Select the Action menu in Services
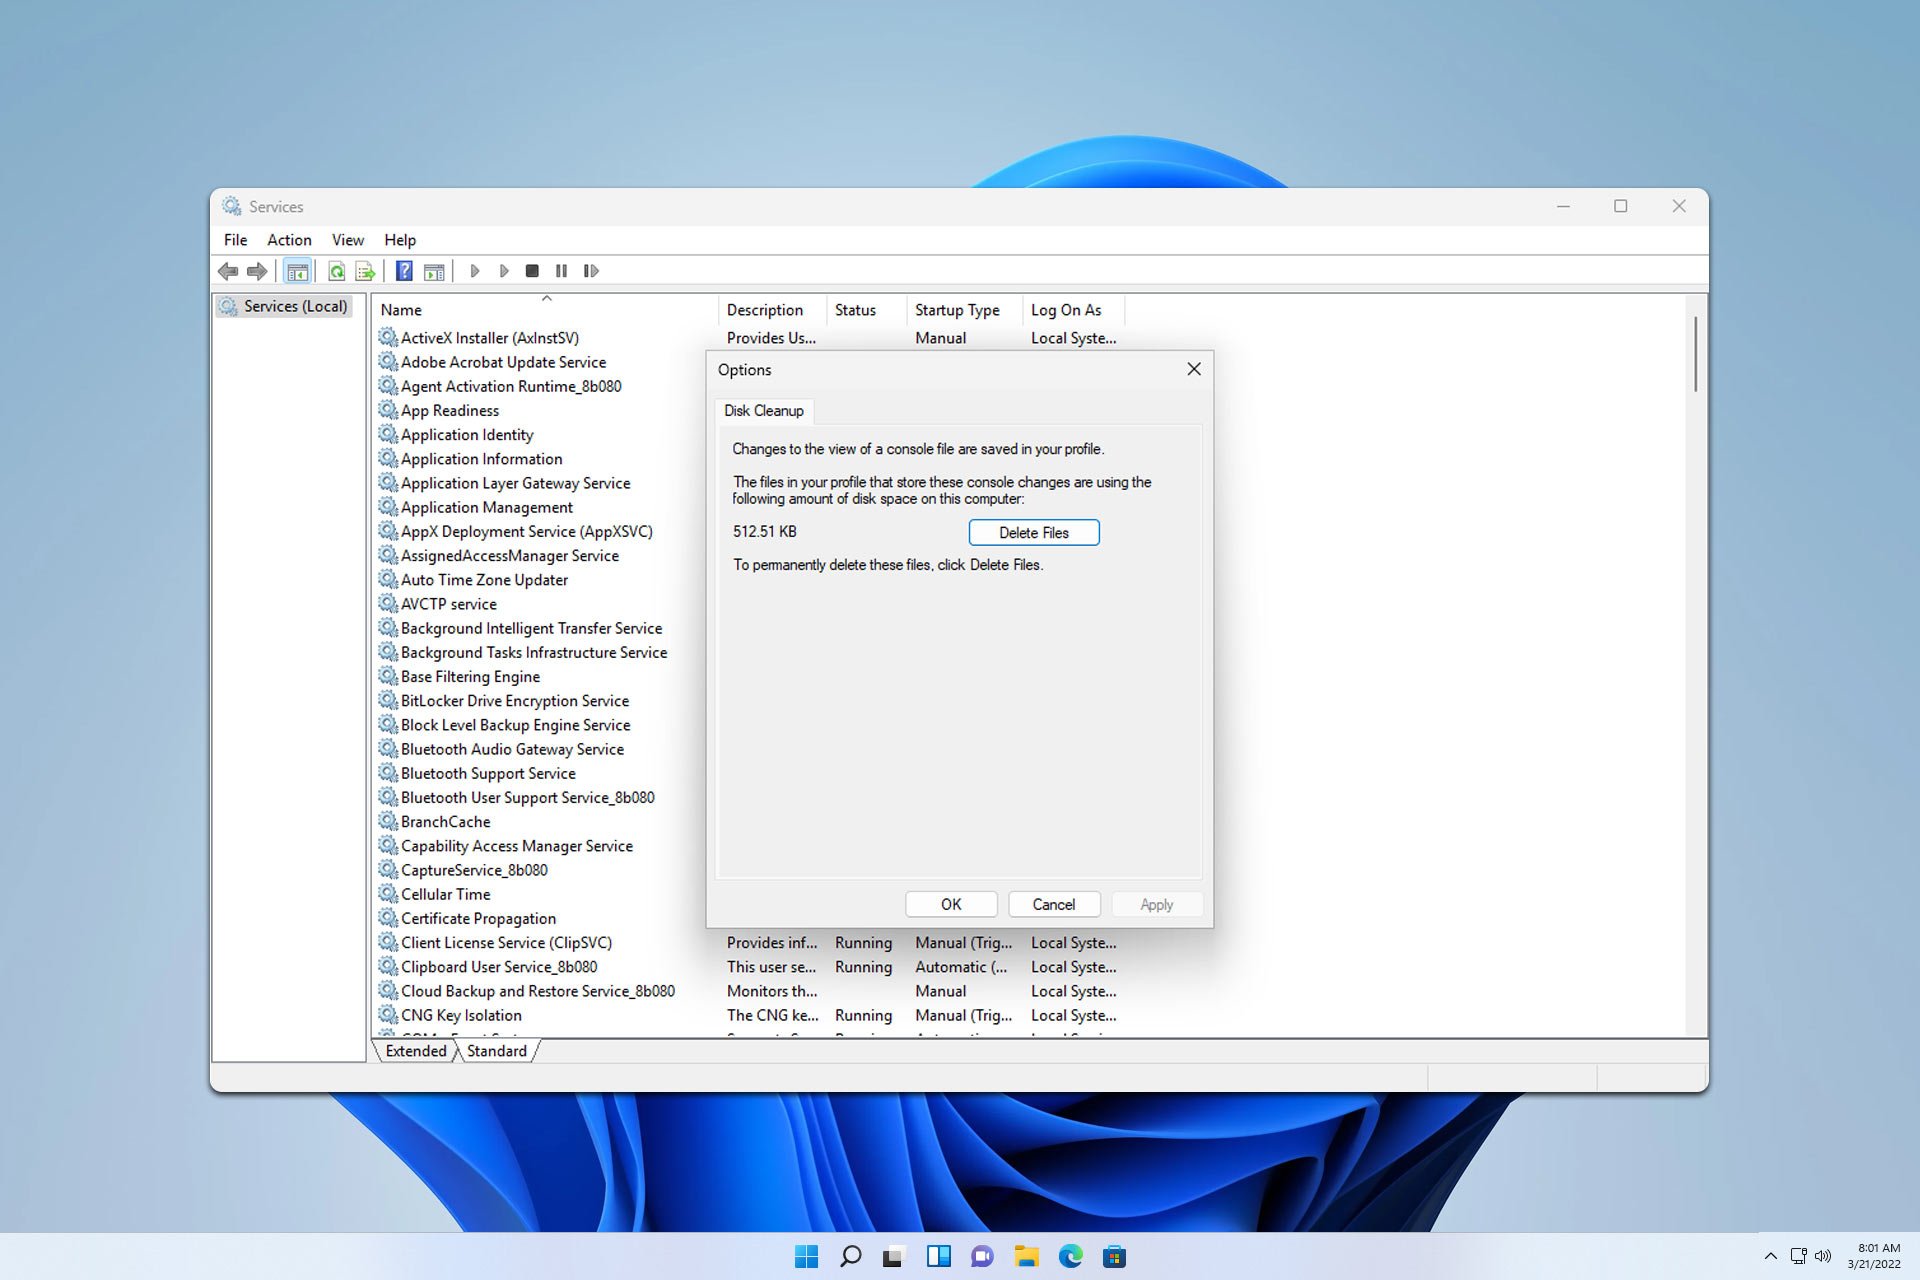1920x1280 pixels. click(x=287, y=239)
